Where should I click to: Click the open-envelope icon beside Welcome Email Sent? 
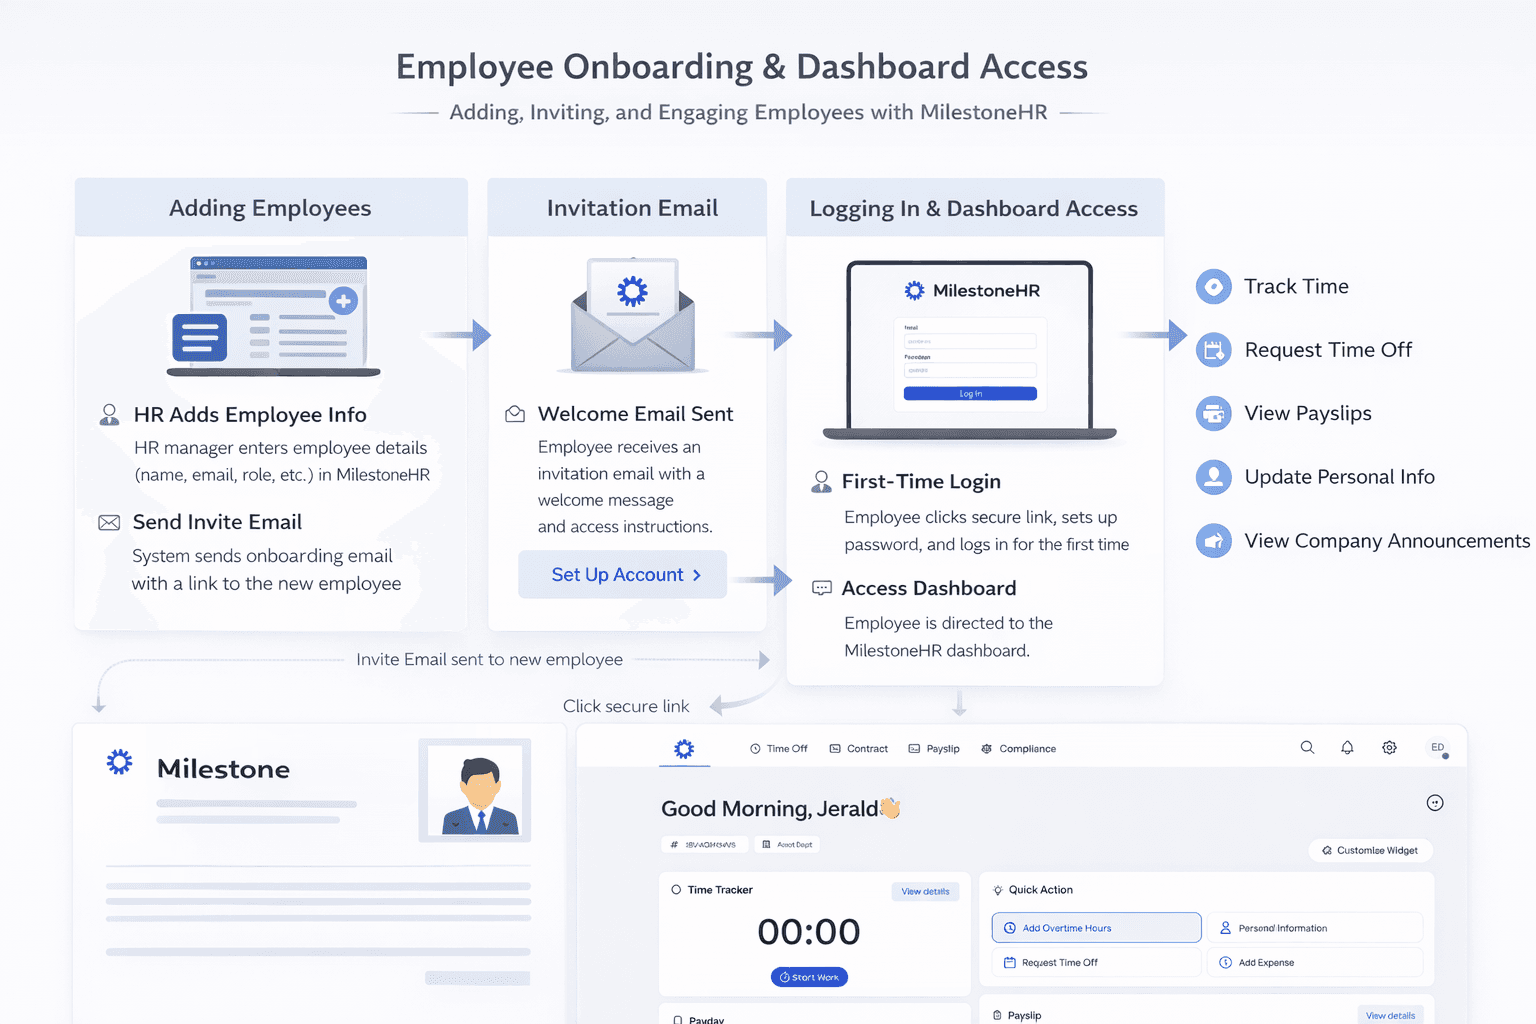515,414
